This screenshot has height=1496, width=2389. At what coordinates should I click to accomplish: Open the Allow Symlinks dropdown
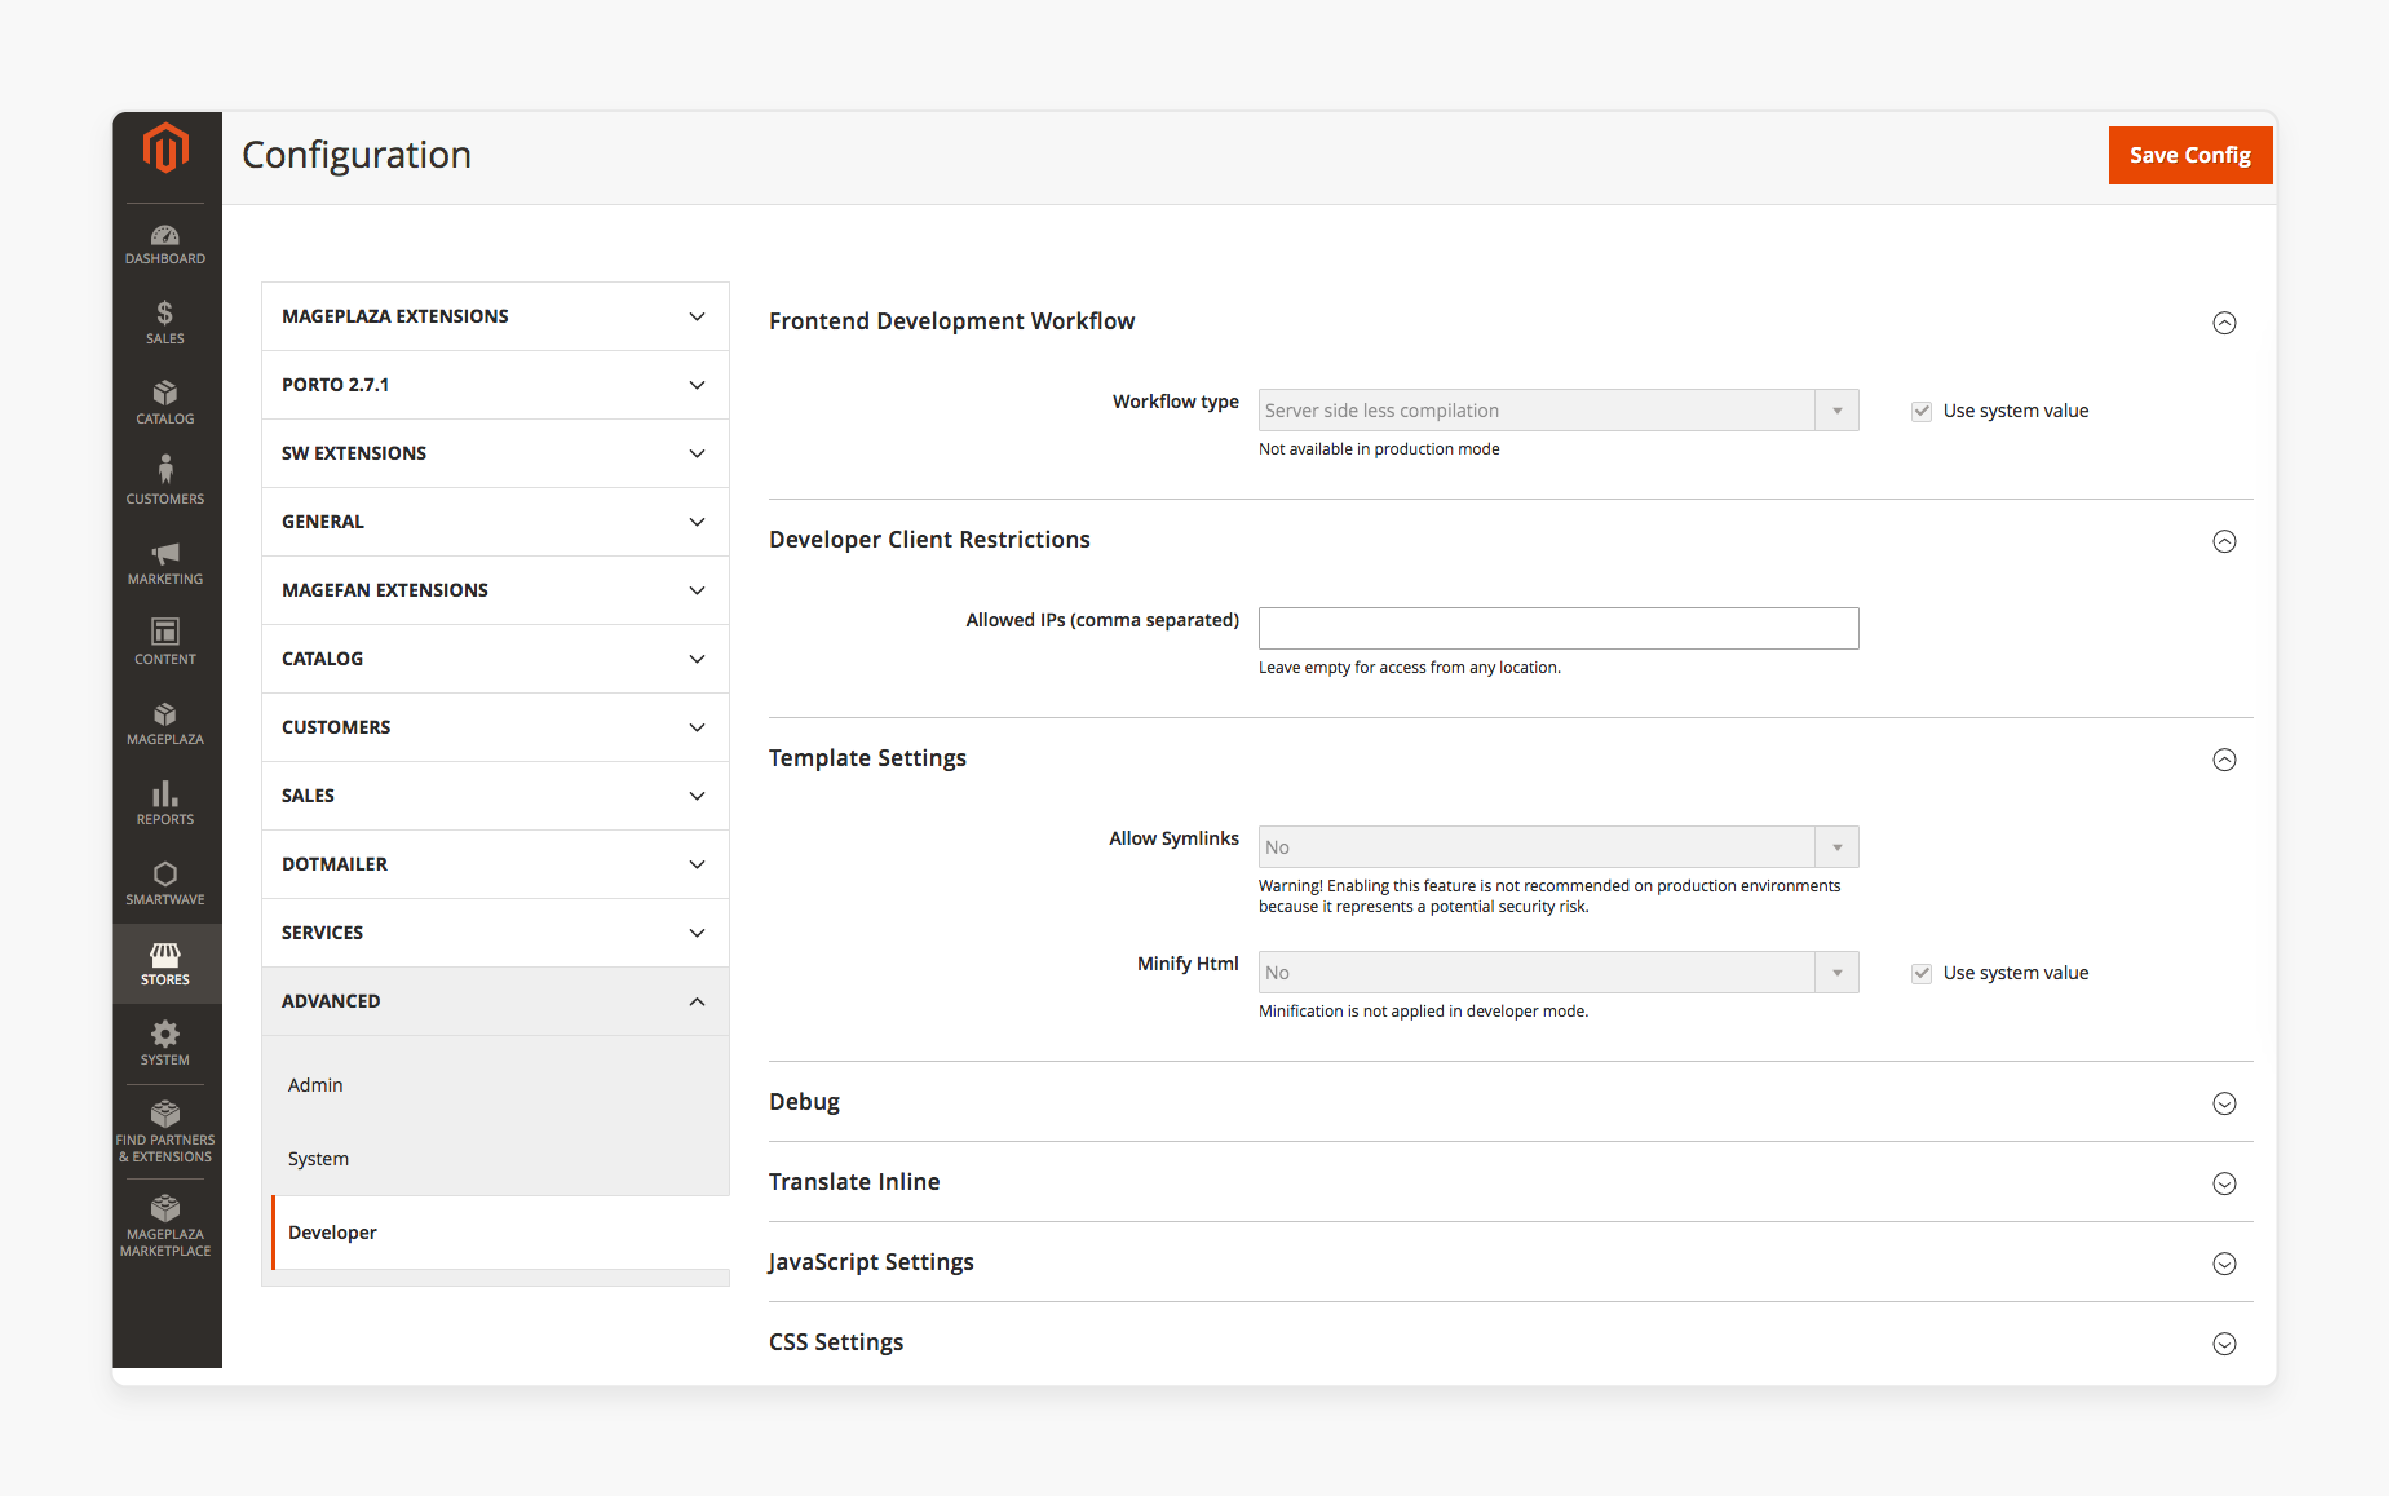point(1558,847)
